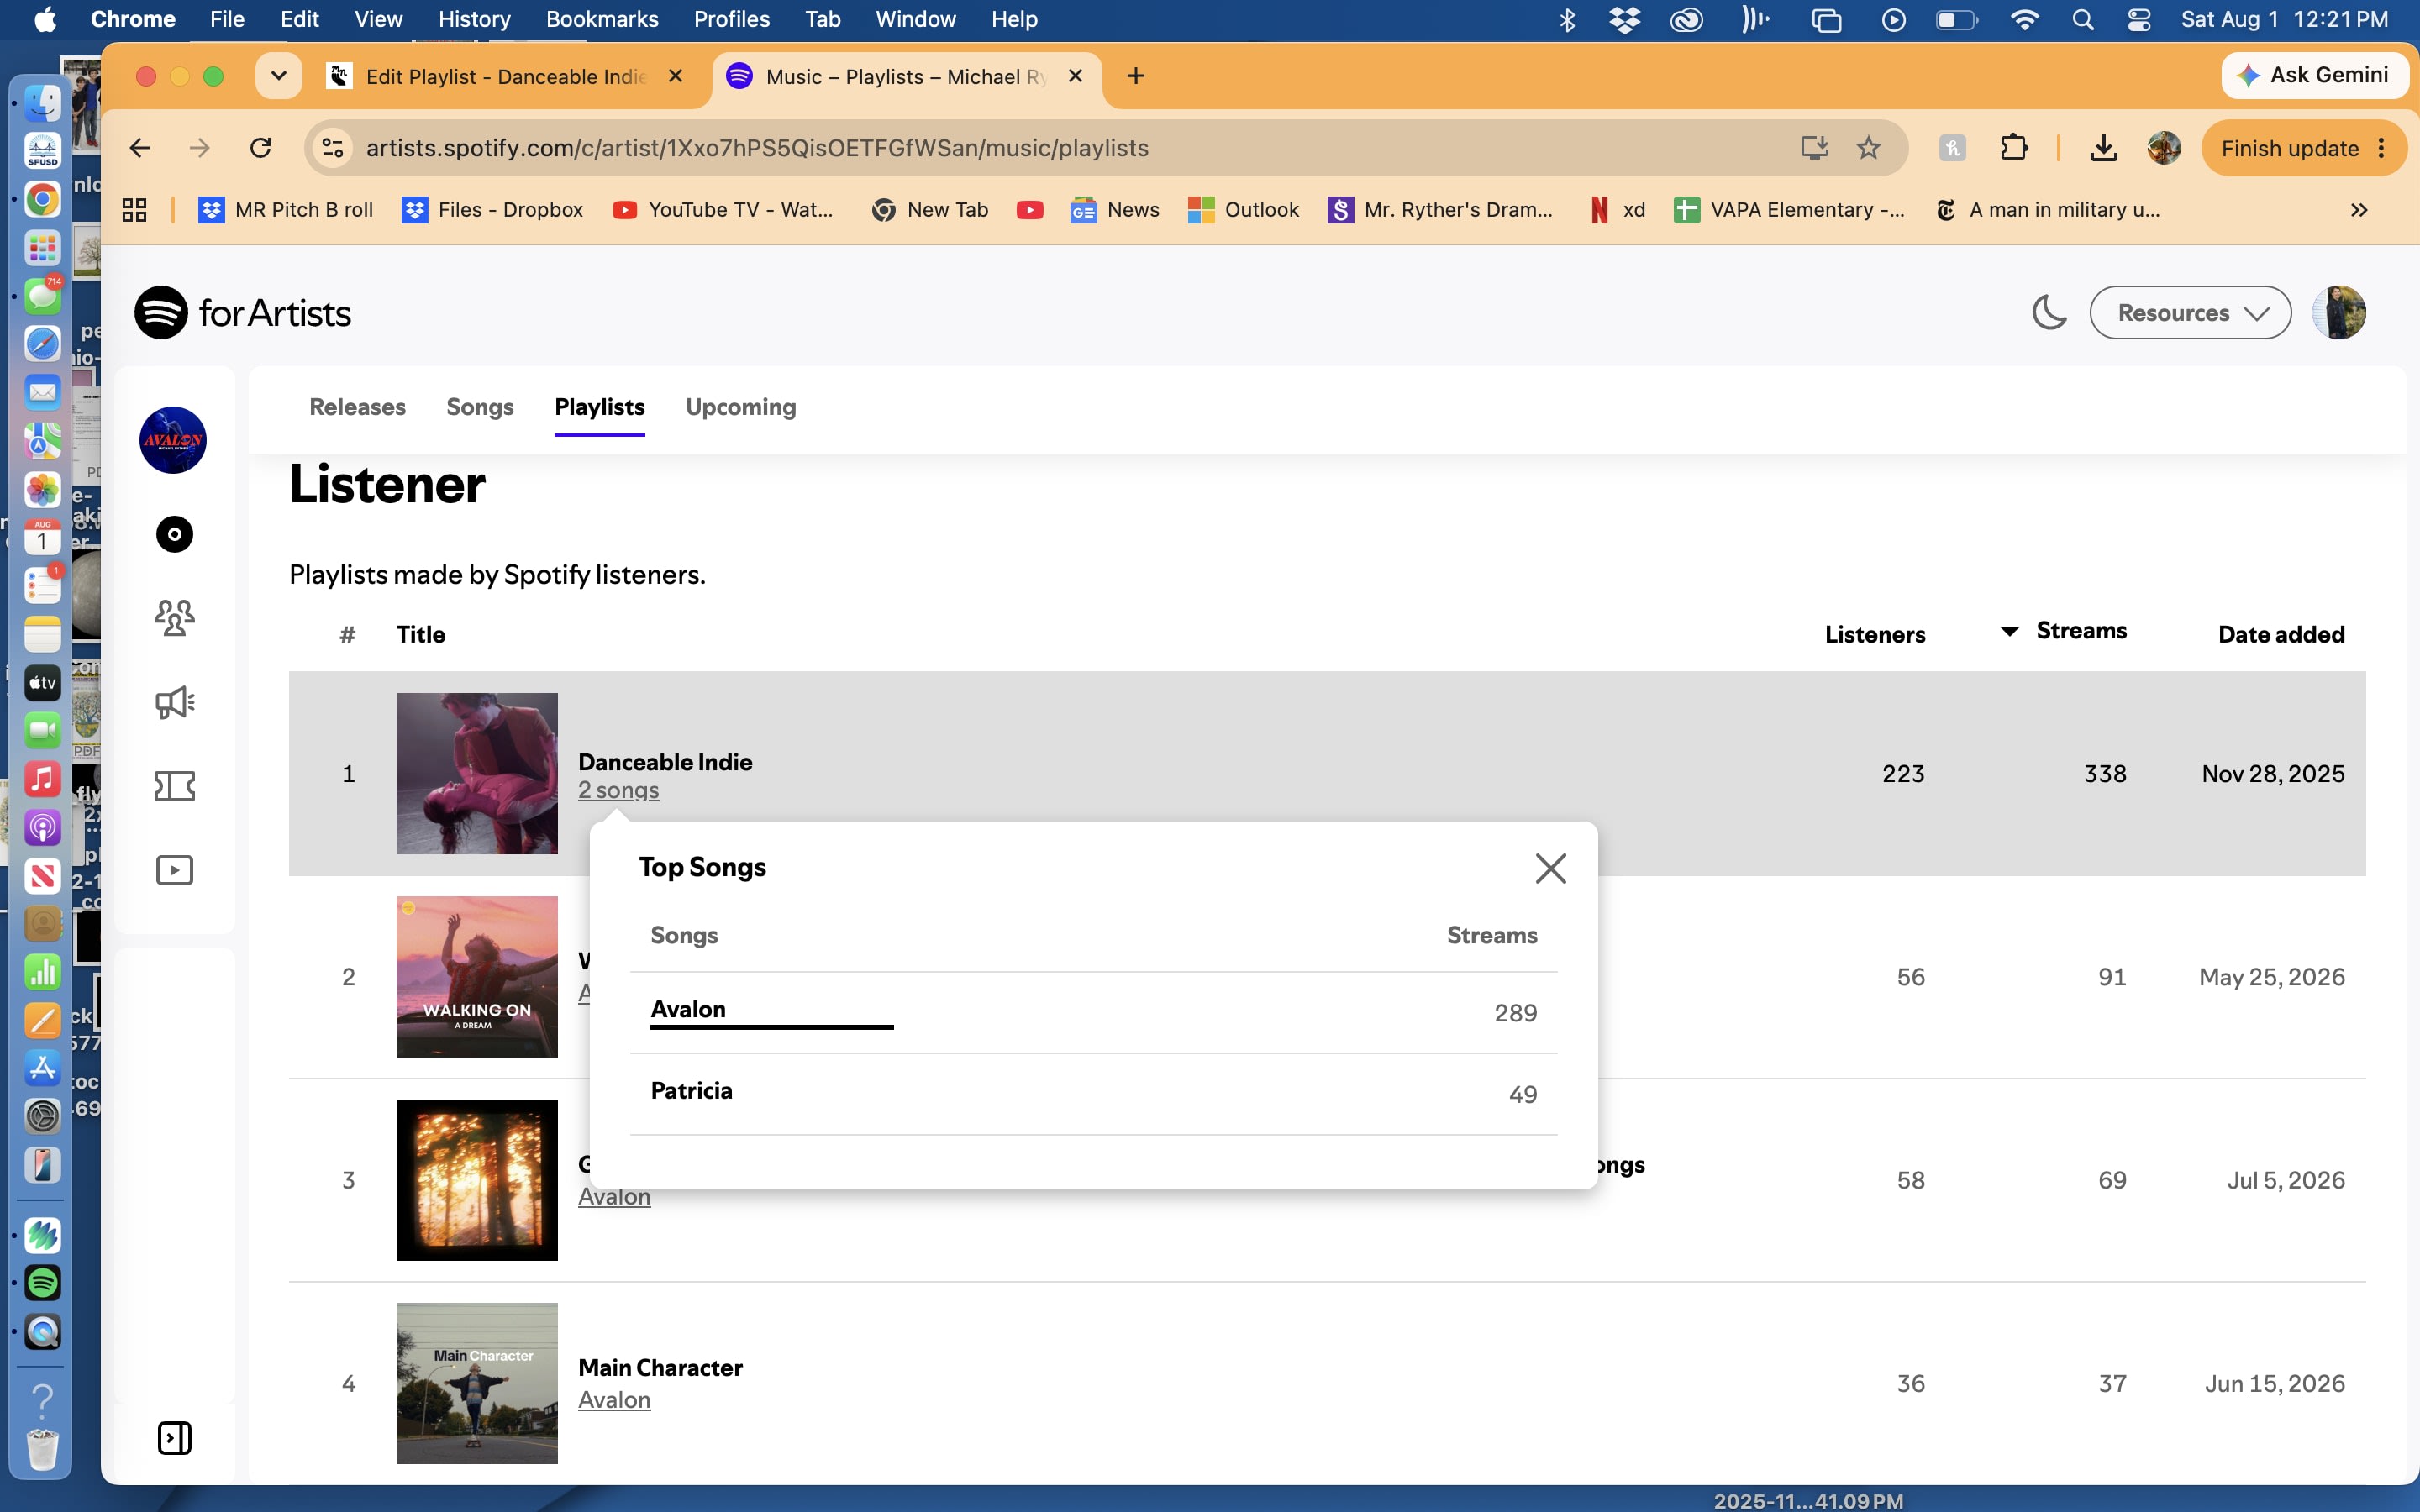The width and height of the screenshot is (2420, 1512).
Task: Click the Main Character playlist title
Action: (x=660, y=1368)
